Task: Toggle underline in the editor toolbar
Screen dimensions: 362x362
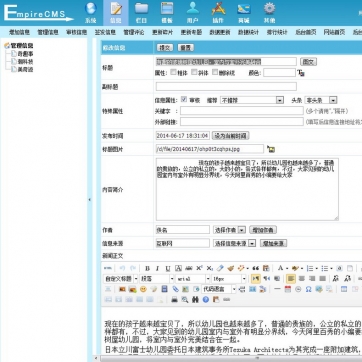Action: tap(168, 268)
